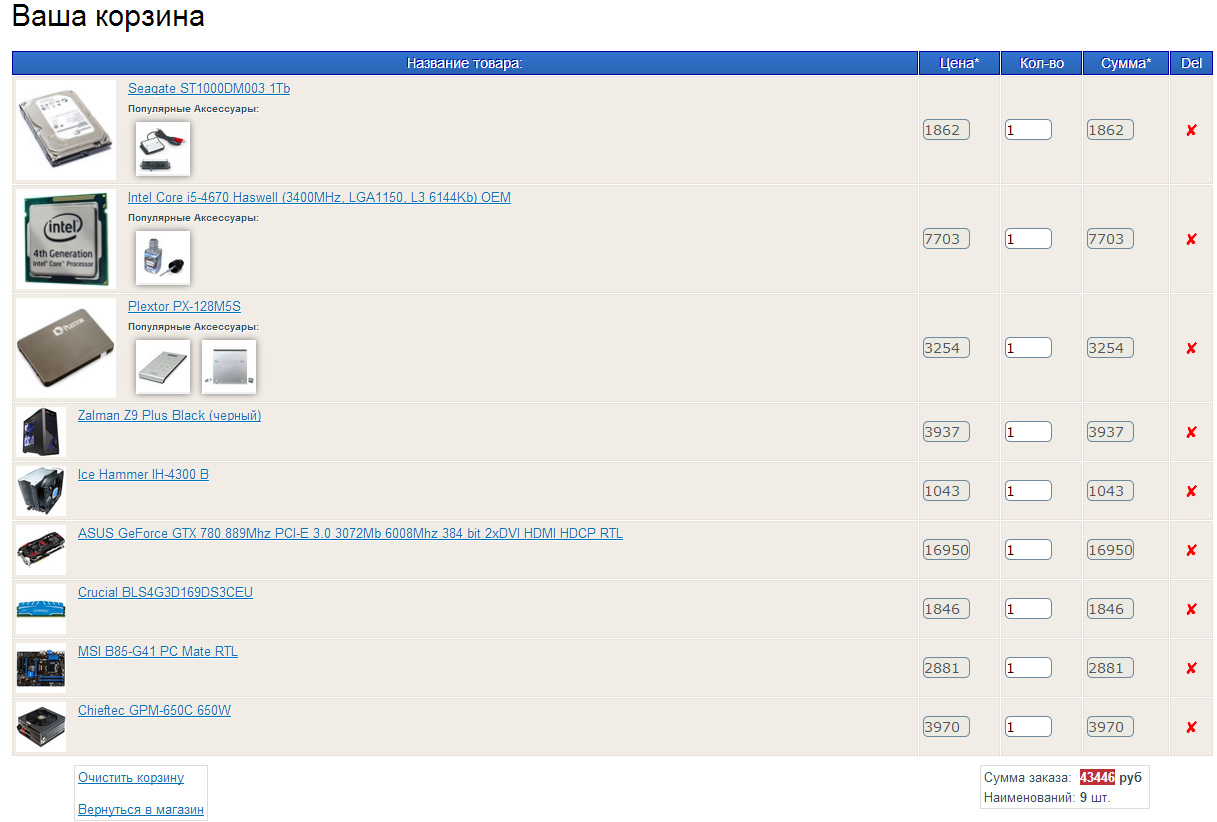Delete Chieftec GPM-650C 650W from cart

point(1191,727)
